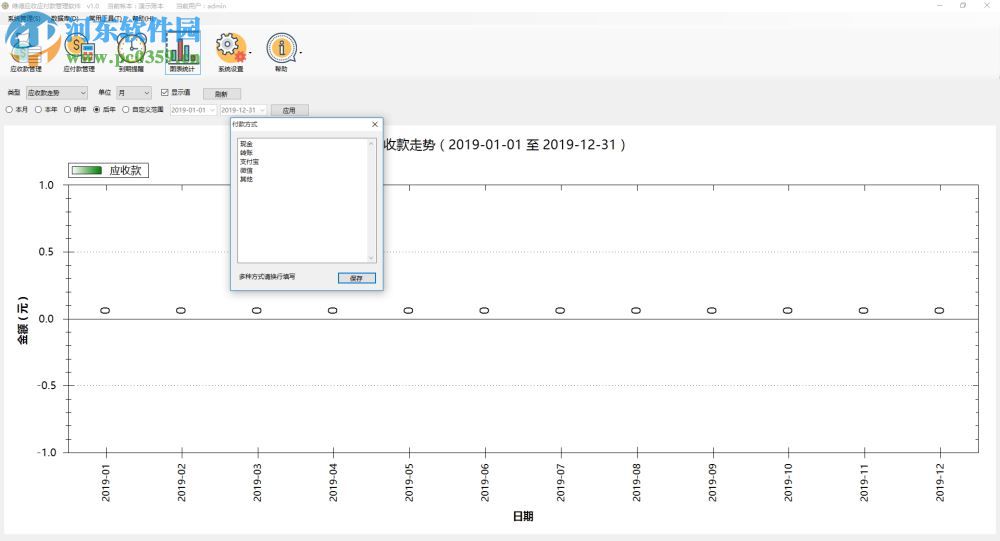This screenshot has width=1000, height=541.
Task: Click the app icon in the title bar
Action: (x=5, y=6)
